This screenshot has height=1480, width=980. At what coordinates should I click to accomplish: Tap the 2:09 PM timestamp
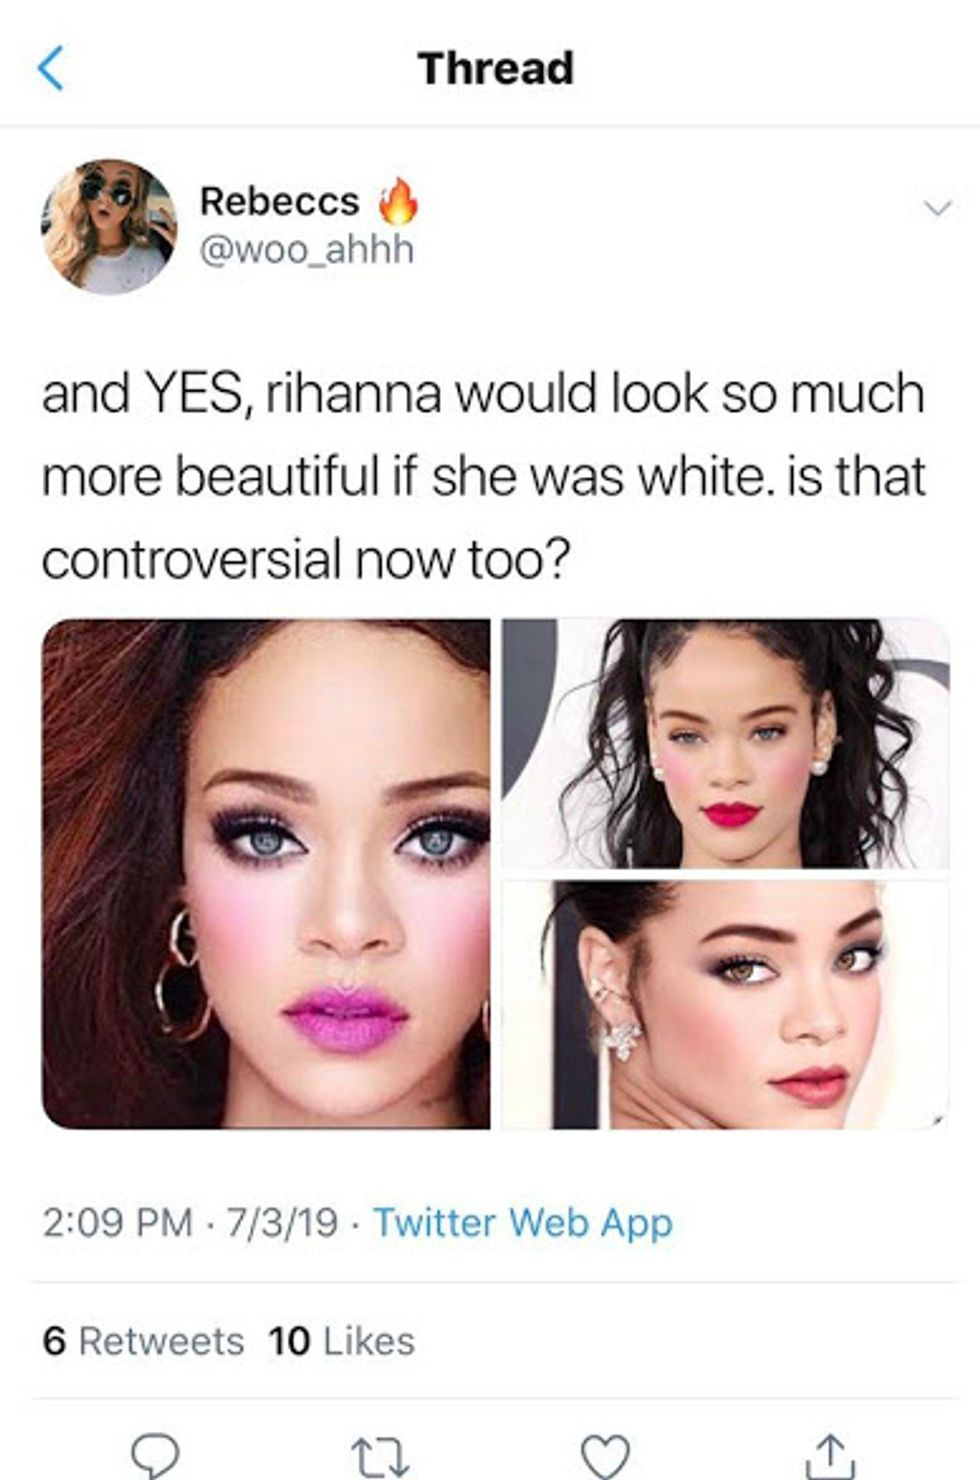coord(117,1223)
